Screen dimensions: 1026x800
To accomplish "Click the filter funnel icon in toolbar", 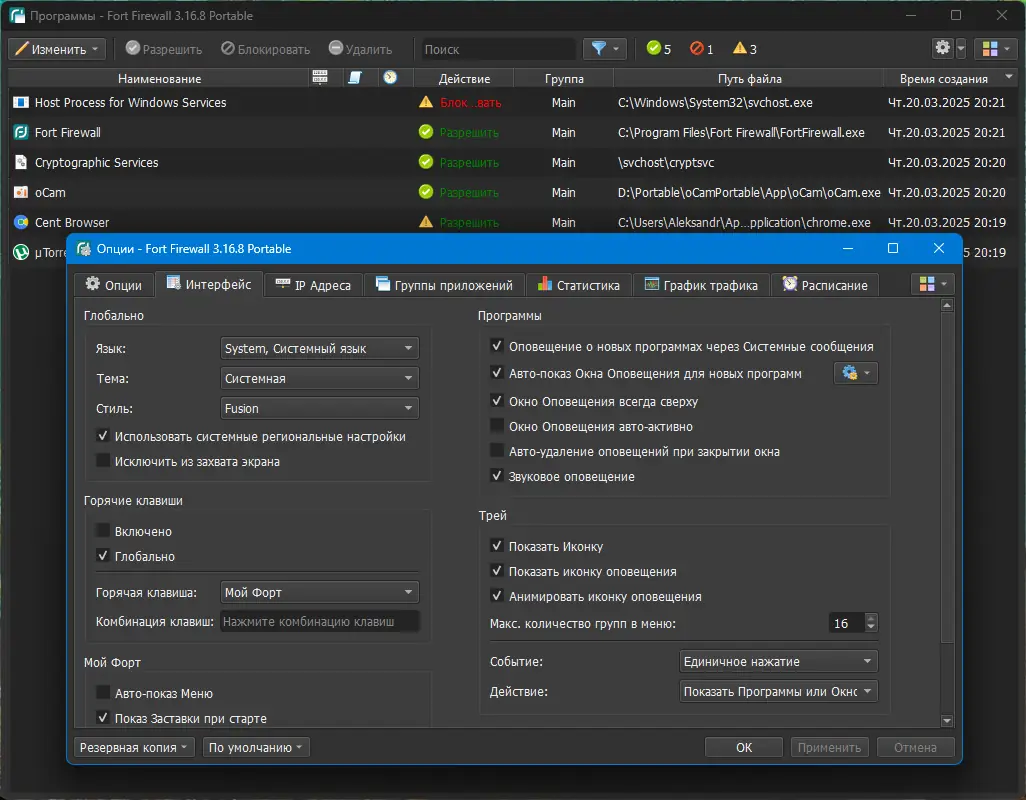I will point(599,48).
